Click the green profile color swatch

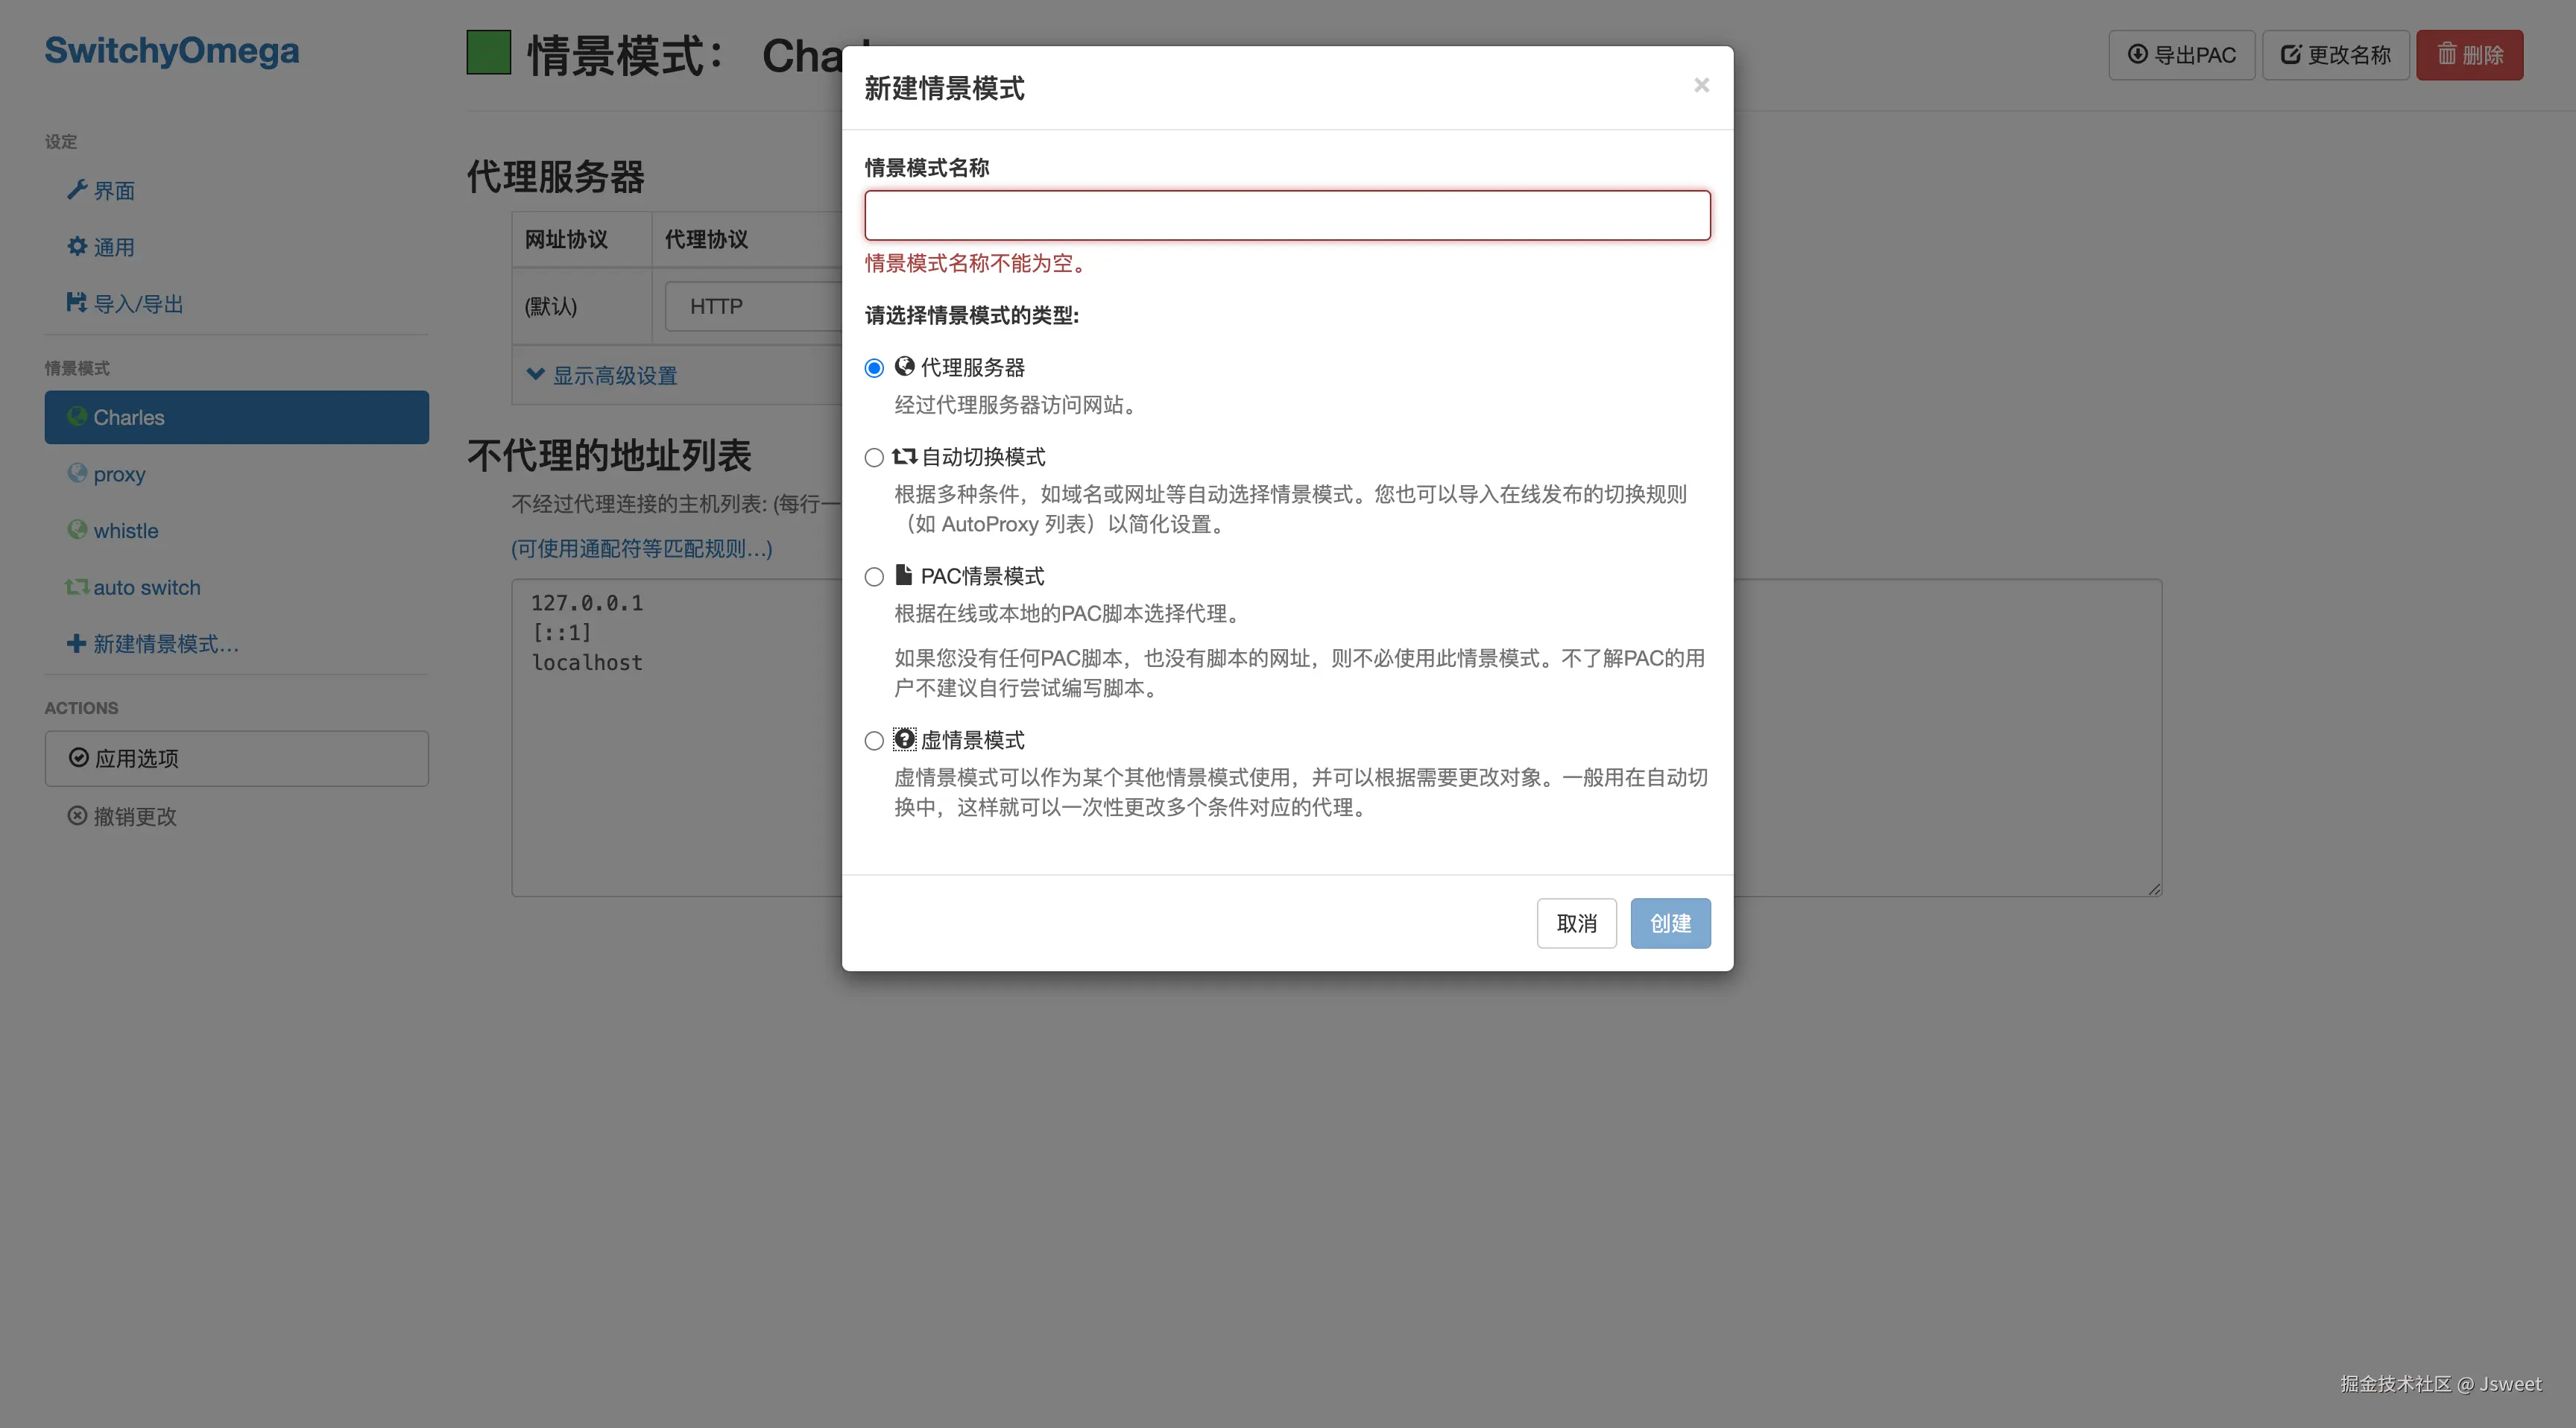pos(488,52)
